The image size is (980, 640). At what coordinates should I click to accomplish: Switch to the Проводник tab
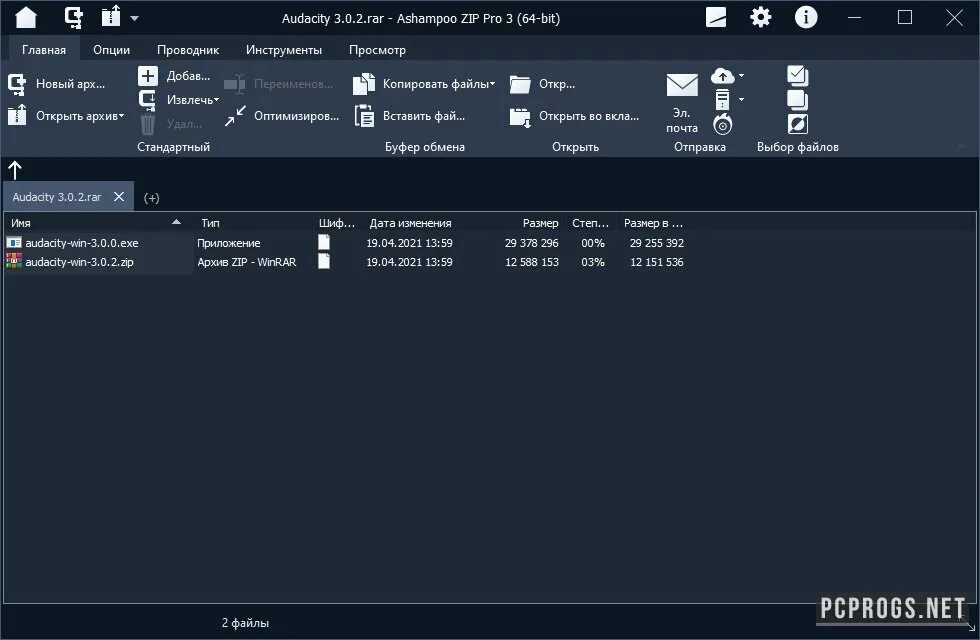click(188, 49)
